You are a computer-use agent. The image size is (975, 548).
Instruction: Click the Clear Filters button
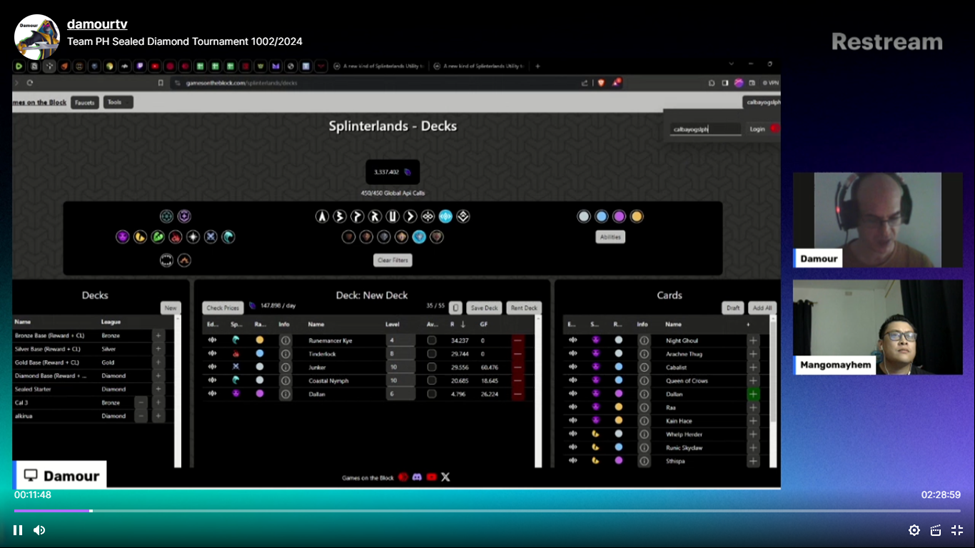click(393, 260)
